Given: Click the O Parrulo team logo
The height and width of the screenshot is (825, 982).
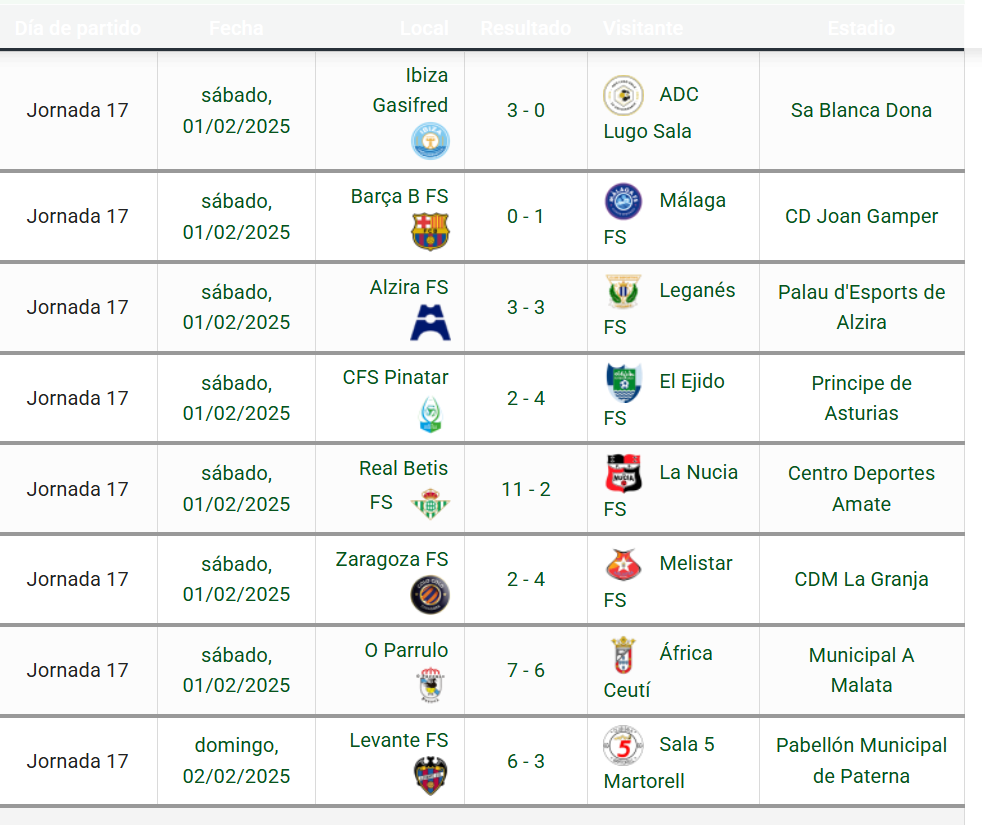Looking at the screenshot, I should pyautogui.click(x=430, y=685).
